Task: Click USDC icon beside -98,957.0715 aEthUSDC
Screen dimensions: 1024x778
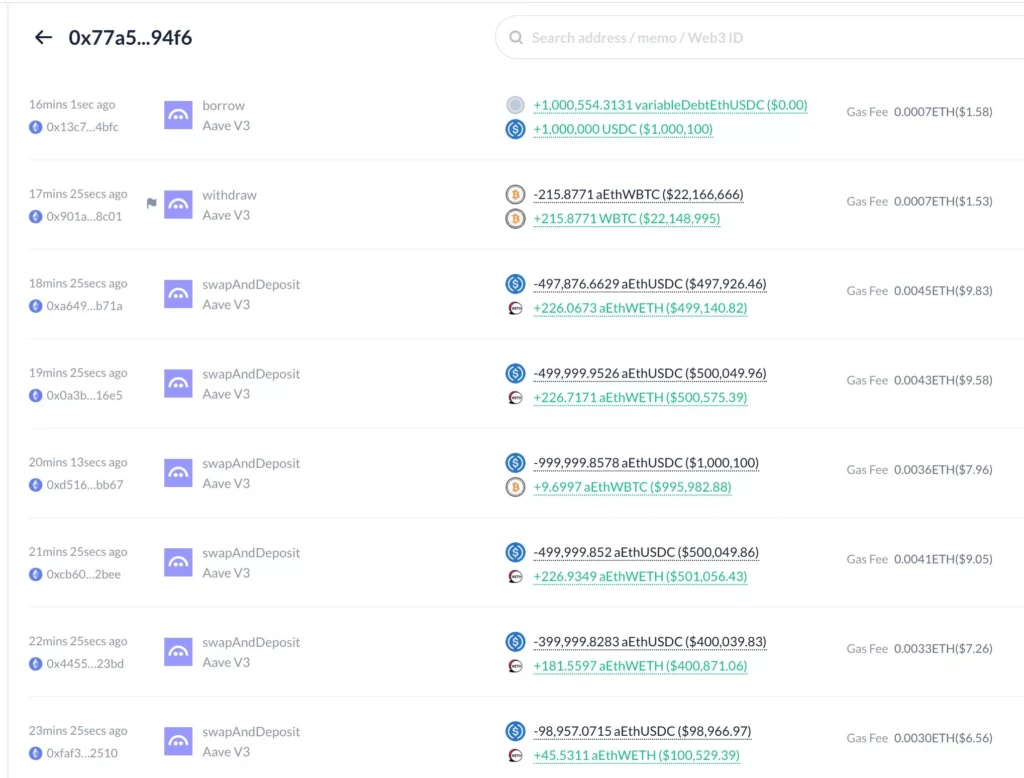Action: (515, 731)
